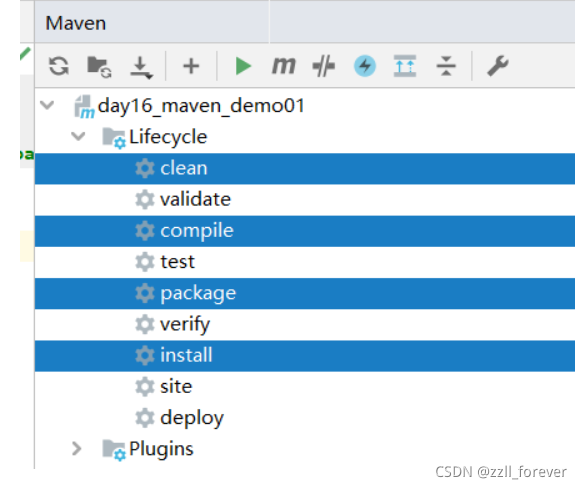The image size is (582, 489).
Task: Click the Plugins folder icon
Action: [x=114, y=450]
